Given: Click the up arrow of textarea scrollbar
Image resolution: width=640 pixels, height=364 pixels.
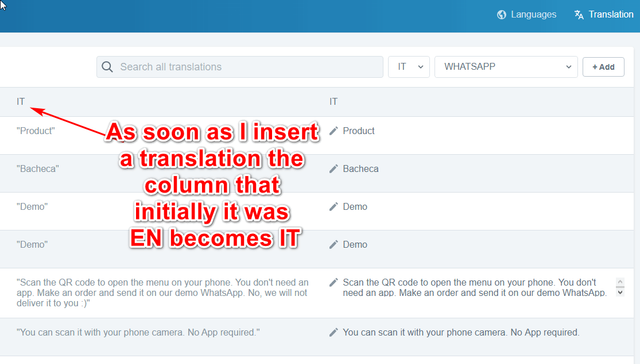Looking at the screenshot, I should [620, 282].
